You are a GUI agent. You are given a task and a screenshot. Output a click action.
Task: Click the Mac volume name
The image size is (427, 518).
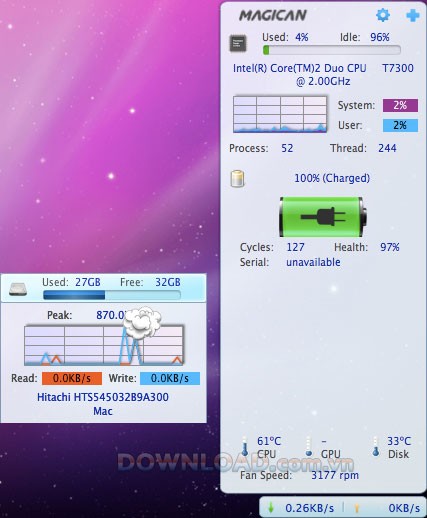tap(103, 411)
